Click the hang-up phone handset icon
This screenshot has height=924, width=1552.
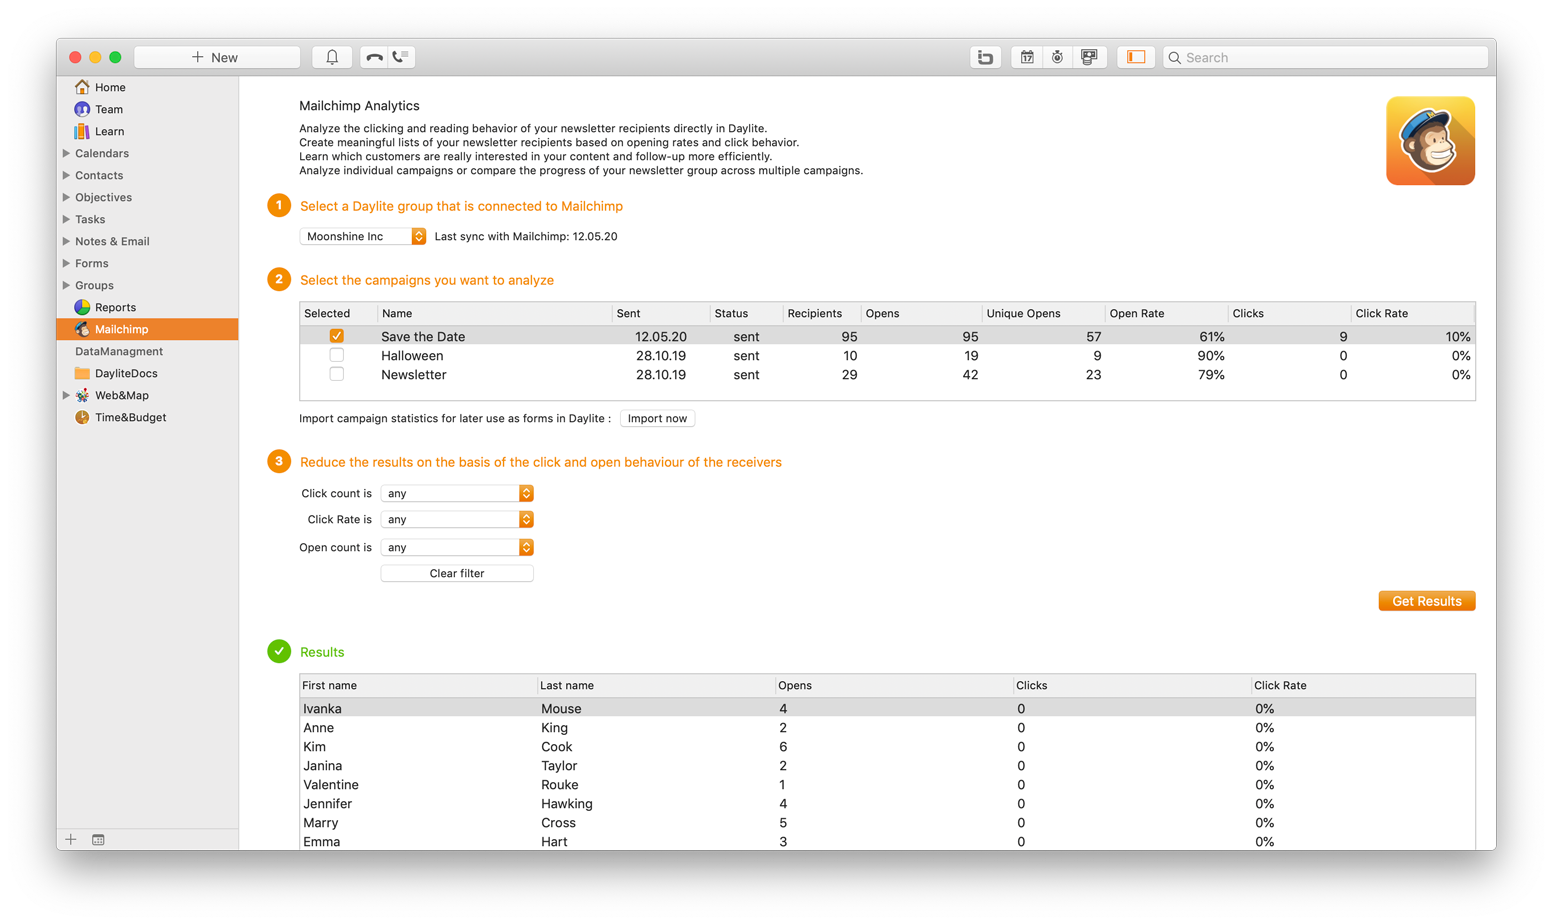point(374,57)
